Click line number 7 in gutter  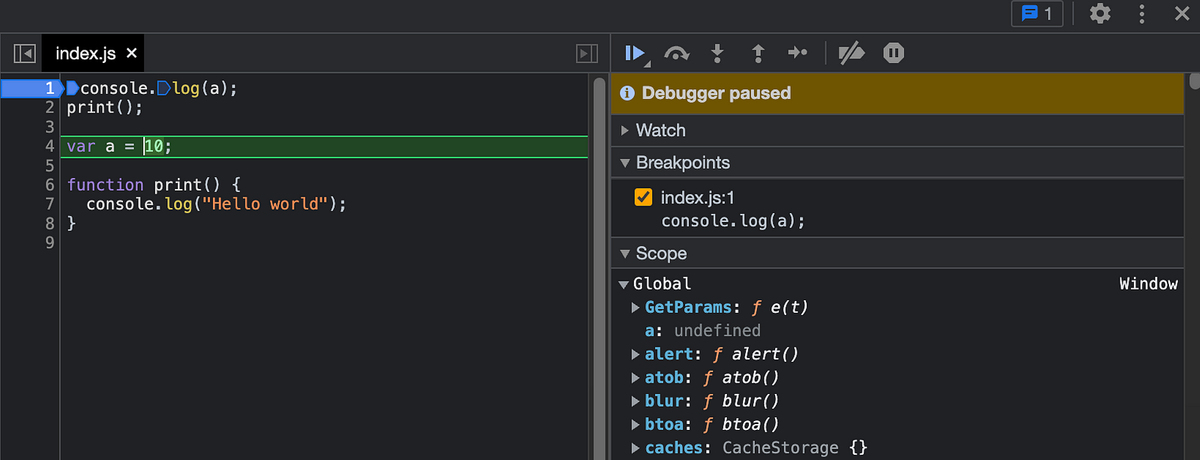pos(48,204)
